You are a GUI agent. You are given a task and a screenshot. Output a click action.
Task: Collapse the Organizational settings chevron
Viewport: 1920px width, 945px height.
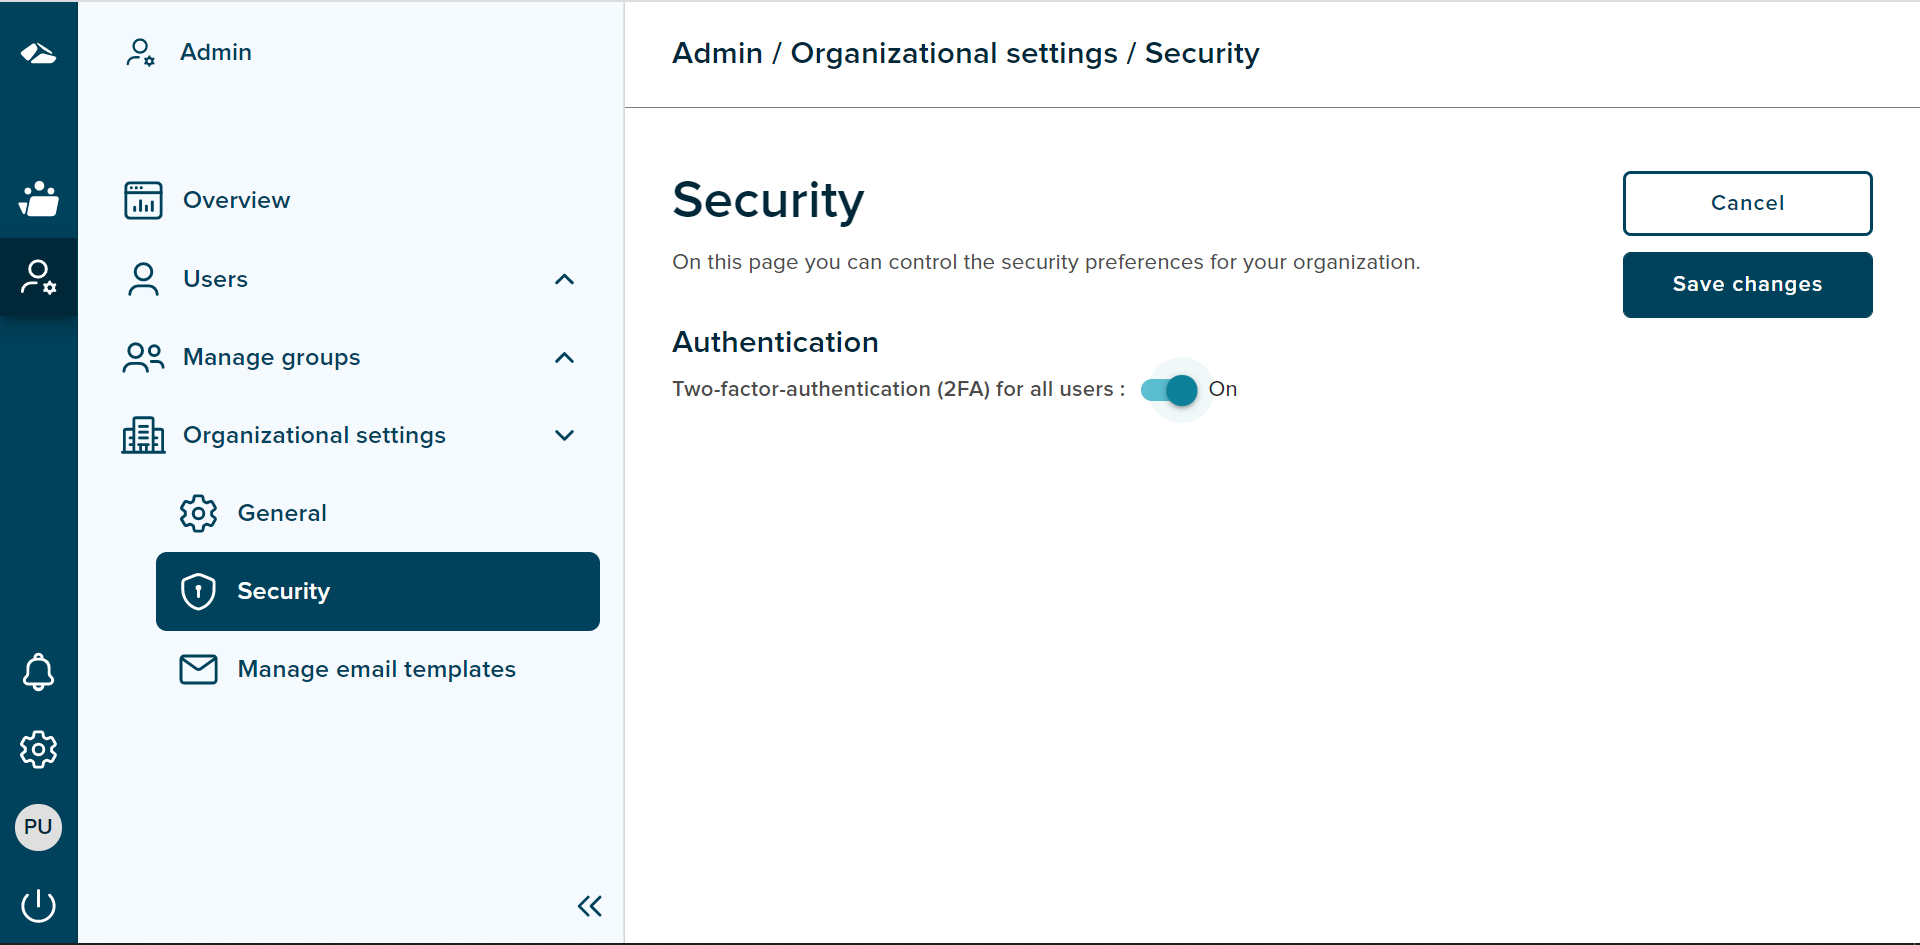coord(564,435)
